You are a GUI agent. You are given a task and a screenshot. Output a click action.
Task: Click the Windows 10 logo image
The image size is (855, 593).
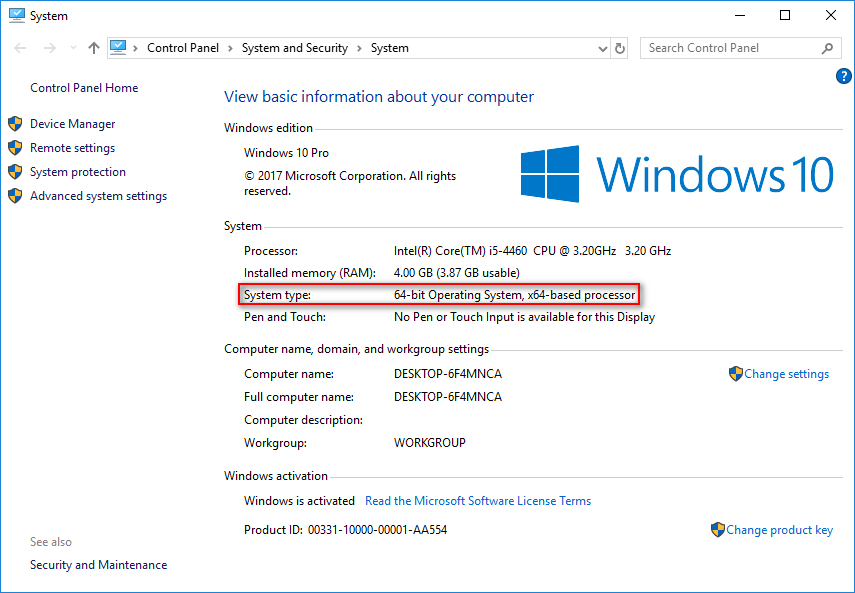coord(677,174)
